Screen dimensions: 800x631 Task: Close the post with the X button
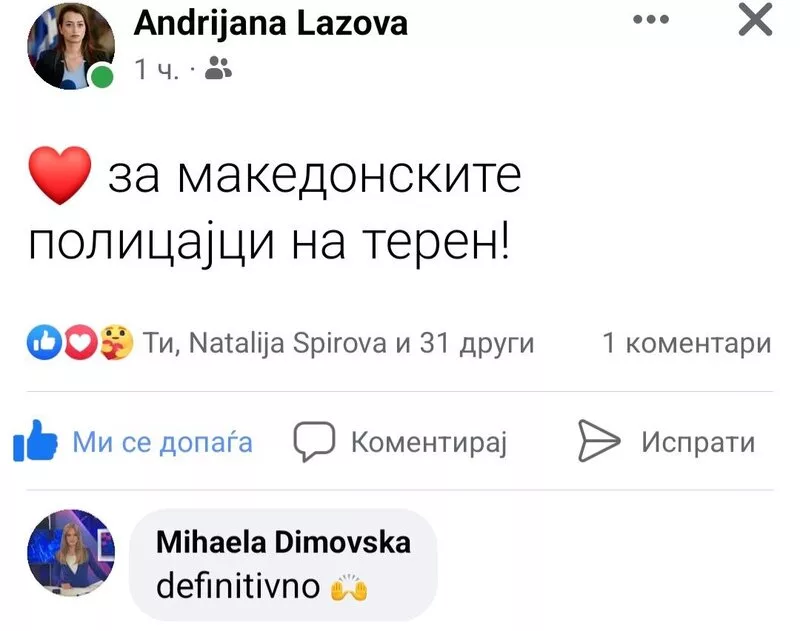pyautogui.click(x=754, y=21)
